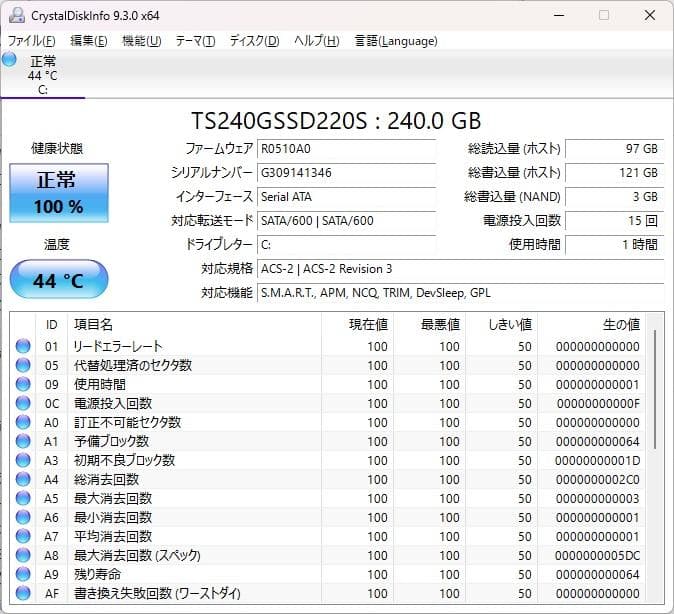The height and width of the screenshot is (614, 674).
Task: Click status orb for A5 最大消去回数
Action: pos(23,498)
